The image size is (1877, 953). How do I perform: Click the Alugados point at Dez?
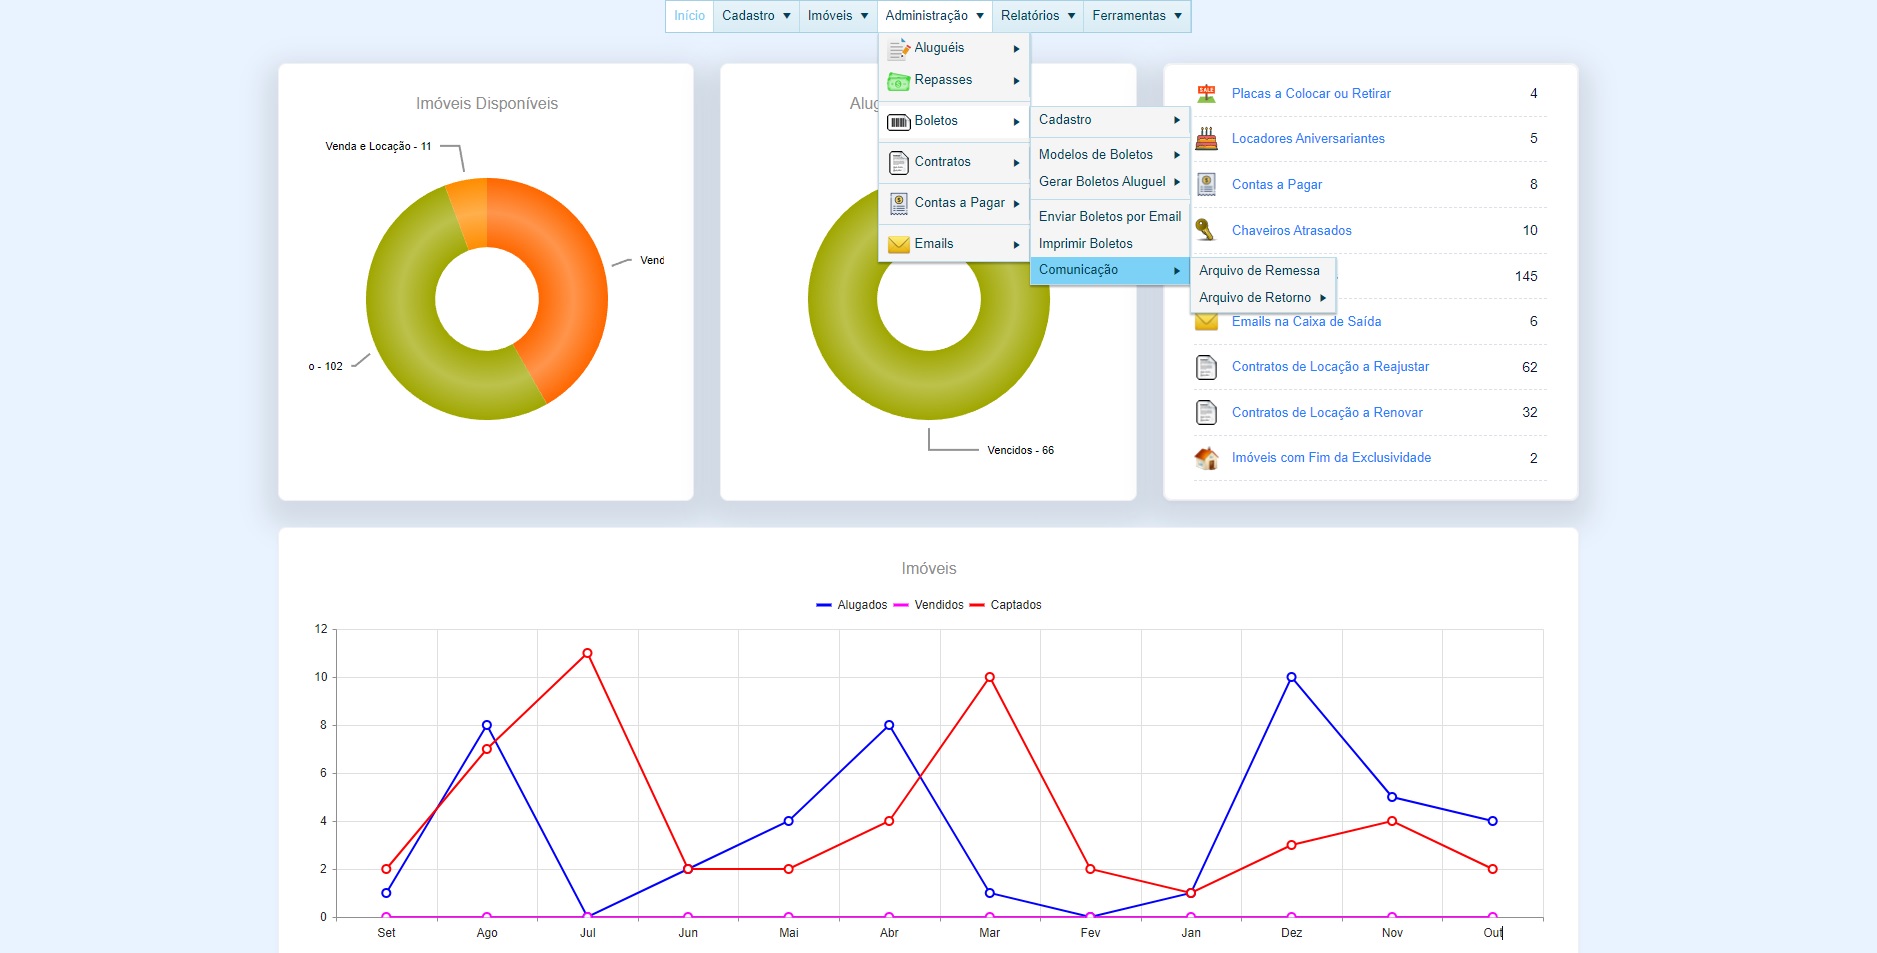click(x=1291, y=677)
